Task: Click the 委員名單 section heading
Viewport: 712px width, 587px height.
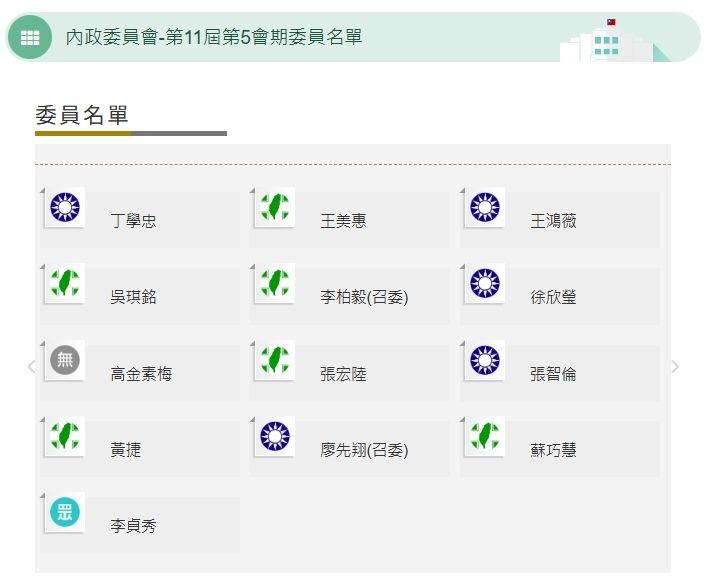Action: [x=82, y=115]
